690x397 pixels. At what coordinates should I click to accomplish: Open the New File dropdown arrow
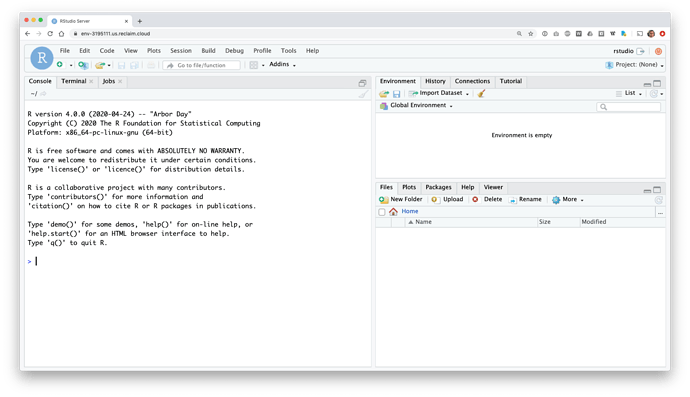[71, 65]
